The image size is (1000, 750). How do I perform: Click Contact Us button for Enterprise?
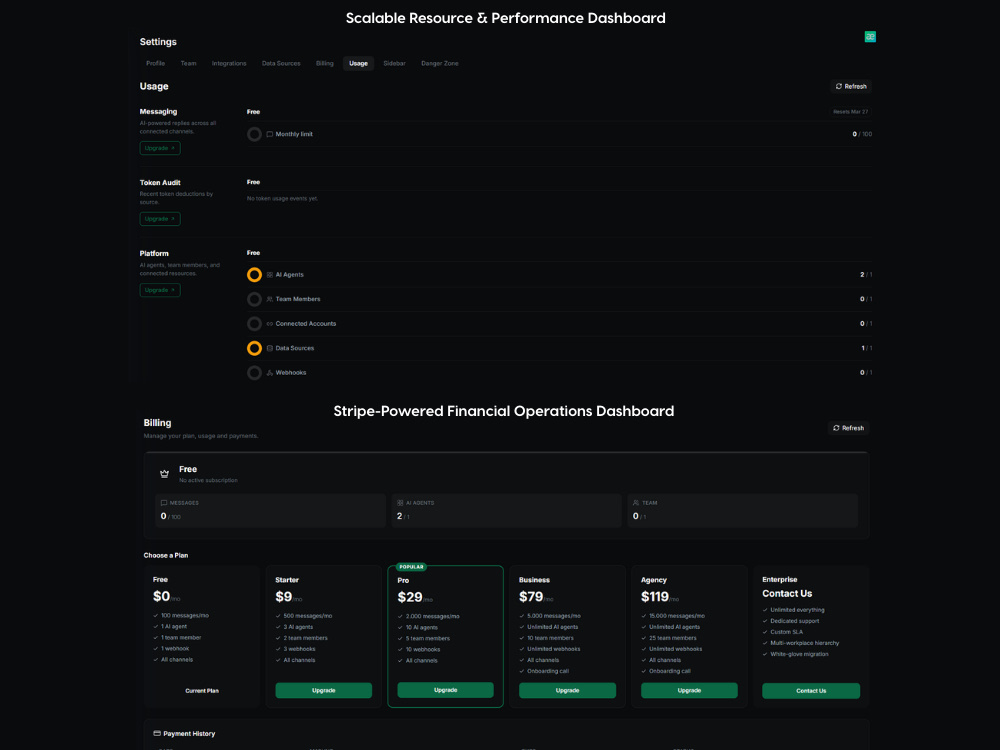(x=811, y=691)
